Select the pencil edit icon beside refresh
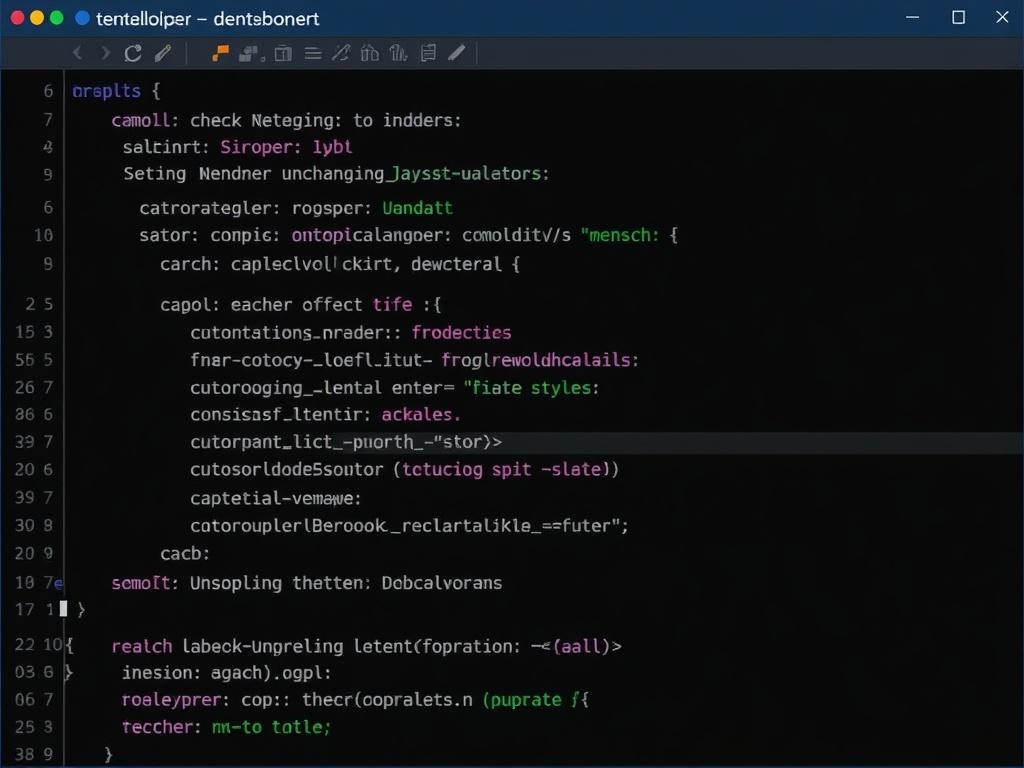The width and height of the screenshot is (1024, 768). [x=163, y=53]
